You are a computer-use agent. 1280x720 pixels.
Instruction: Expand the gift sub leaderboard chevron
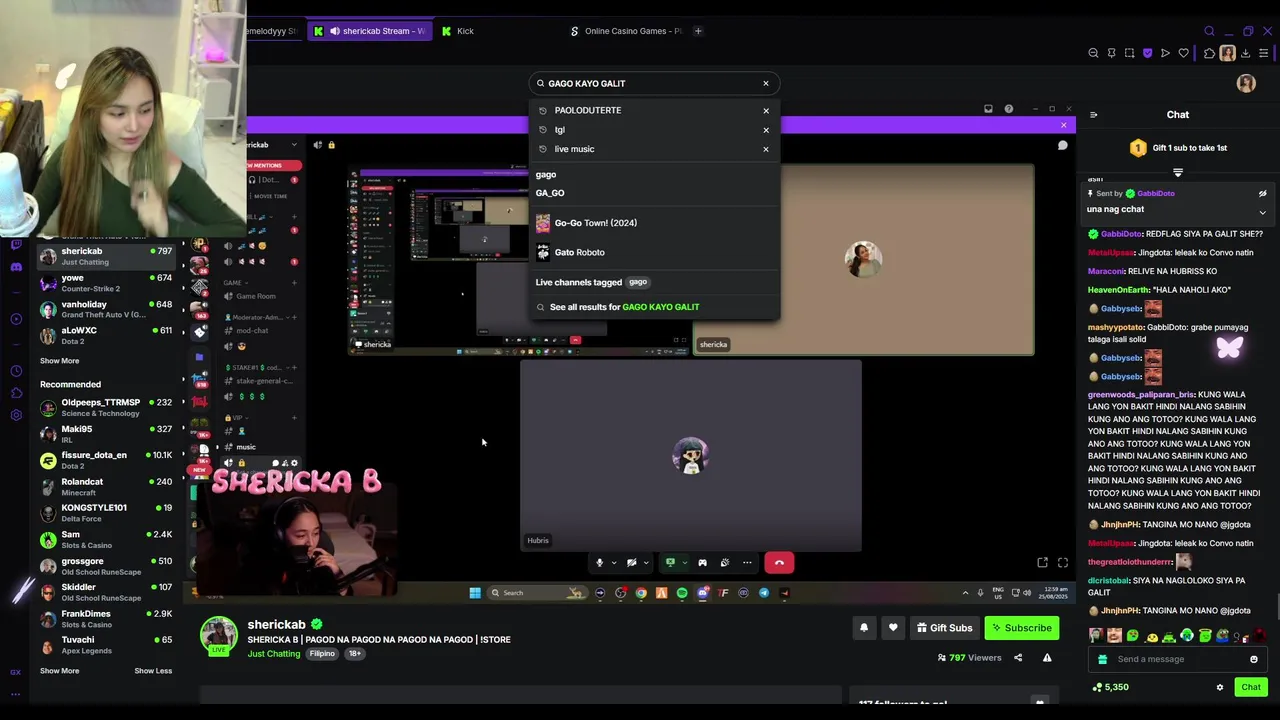[1178, 173]
